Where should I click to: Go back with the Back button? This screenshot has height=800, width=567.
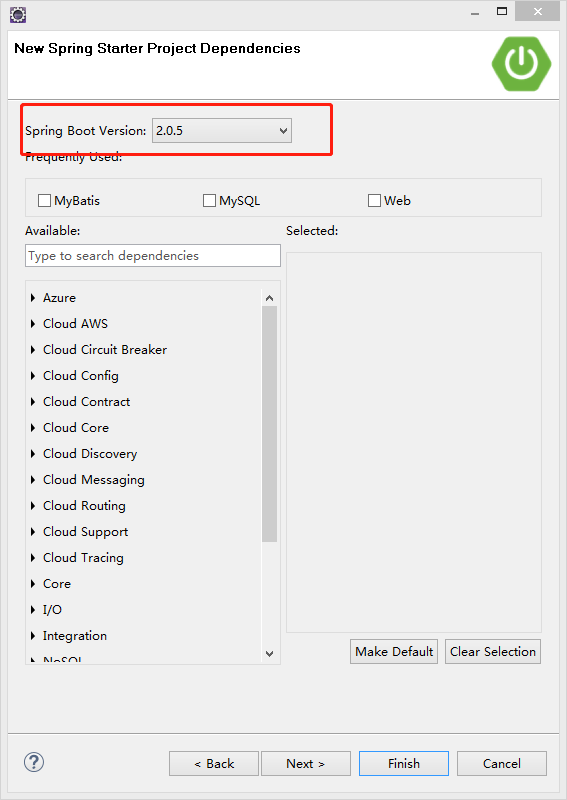pos(214,764)
